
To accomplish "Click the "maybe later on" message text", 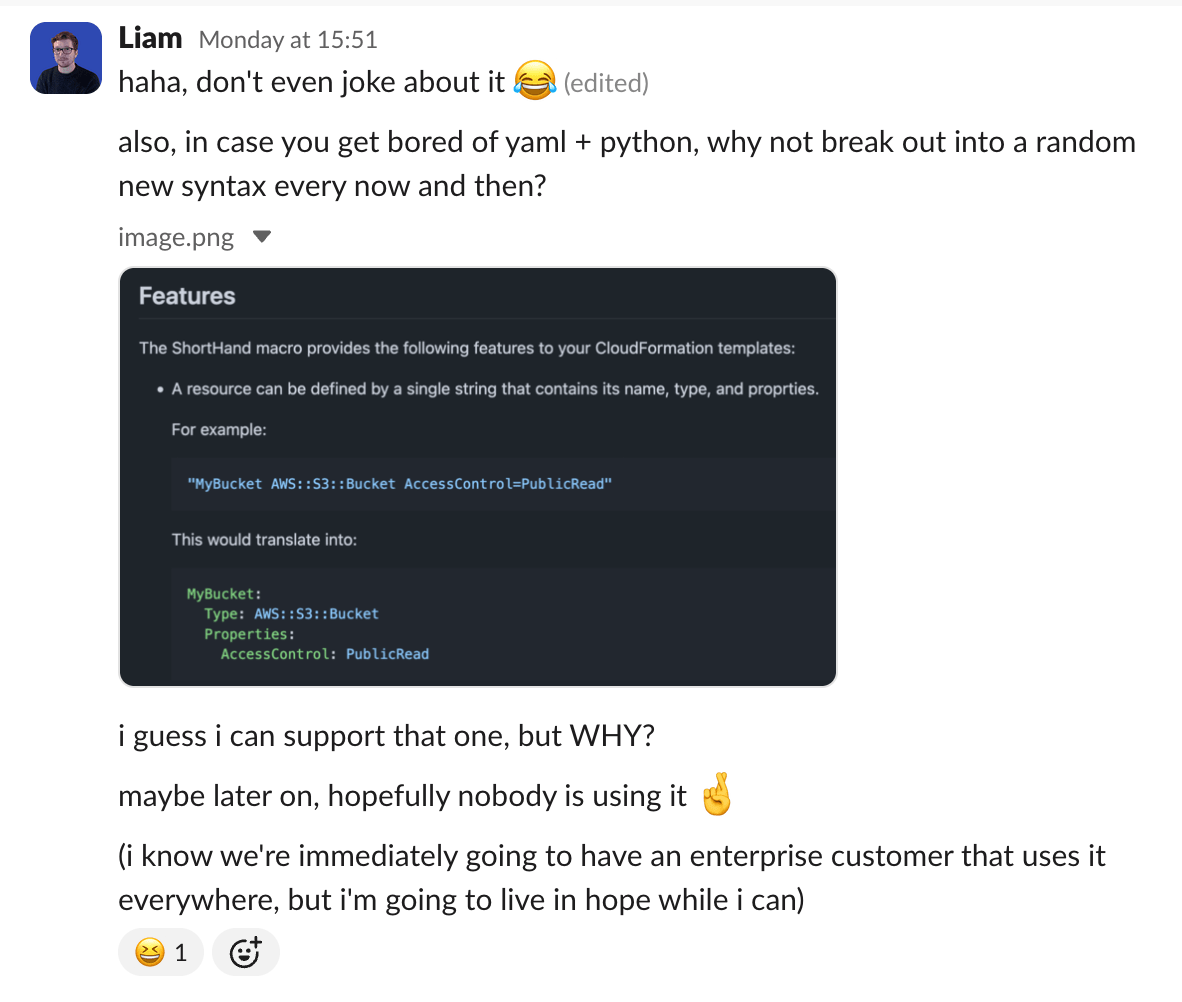I will coord(402,796).
